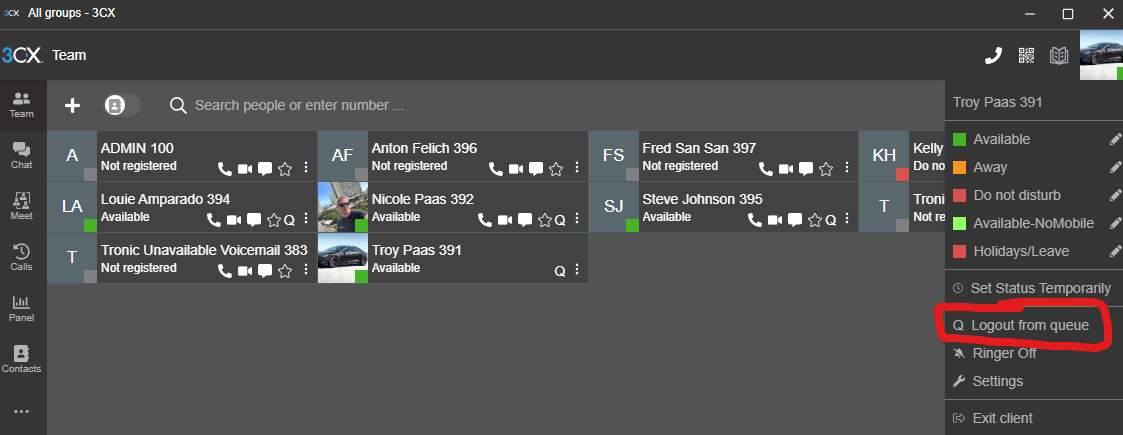Open the dialer phone icon in header

pyautogui.click(x=993, y=56)
